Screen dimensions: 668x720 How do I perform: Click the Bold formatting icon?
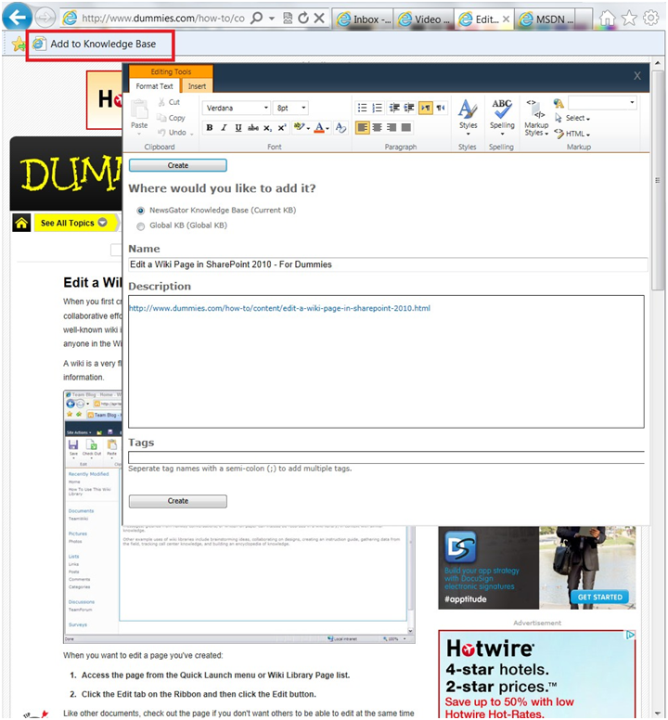click(x=210, y=128)
